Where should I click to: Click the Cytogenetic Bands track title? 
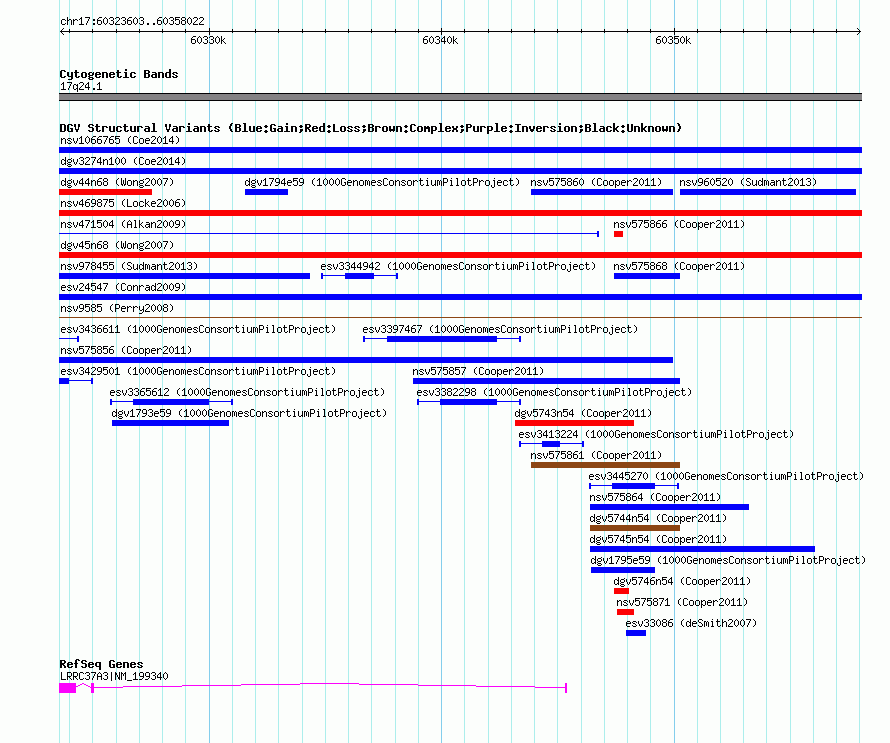click(119, 74)
